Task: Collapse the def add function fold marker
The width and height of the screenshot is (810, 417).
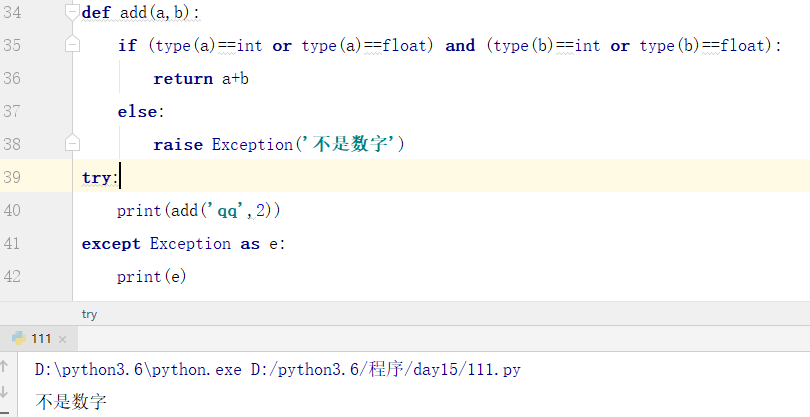Action: (72, 11)
